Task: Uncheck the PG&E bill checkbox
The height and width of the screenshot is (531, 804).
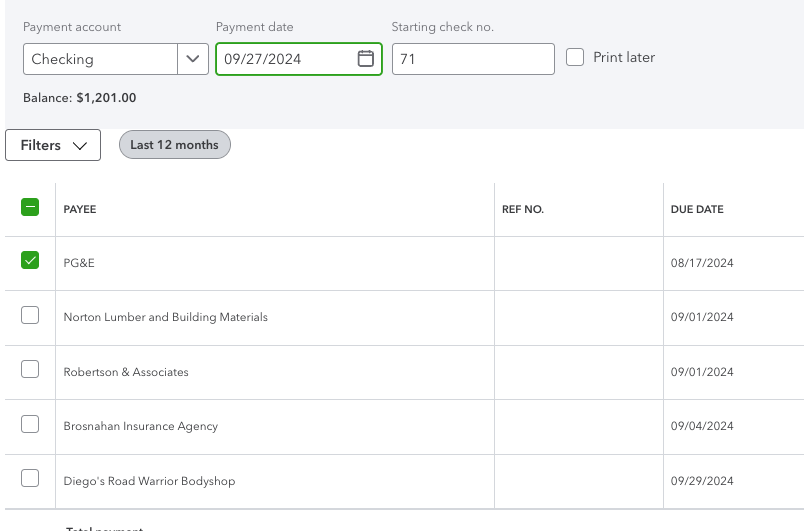Action: [x=30, y=260]
